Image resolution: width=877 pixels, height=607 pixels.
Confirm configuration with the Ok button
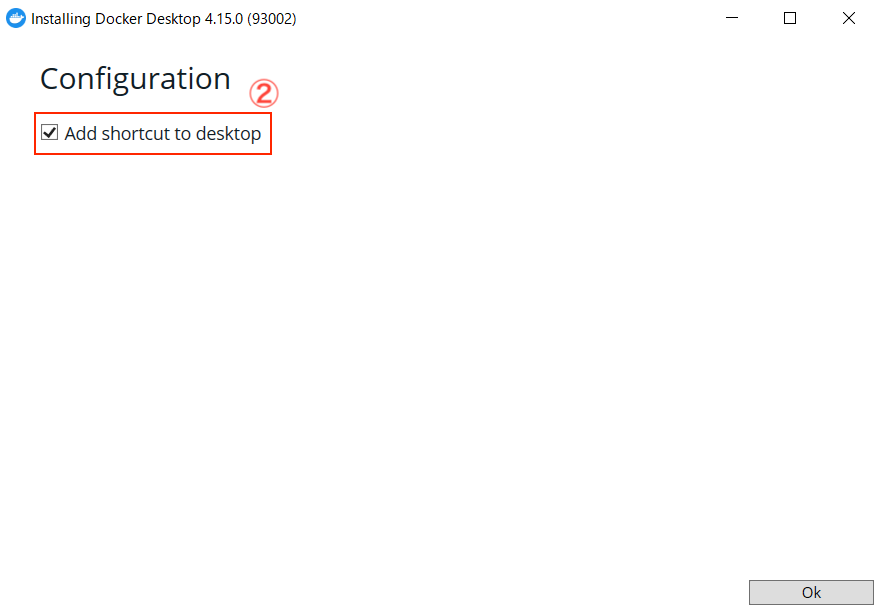[811, 592]
